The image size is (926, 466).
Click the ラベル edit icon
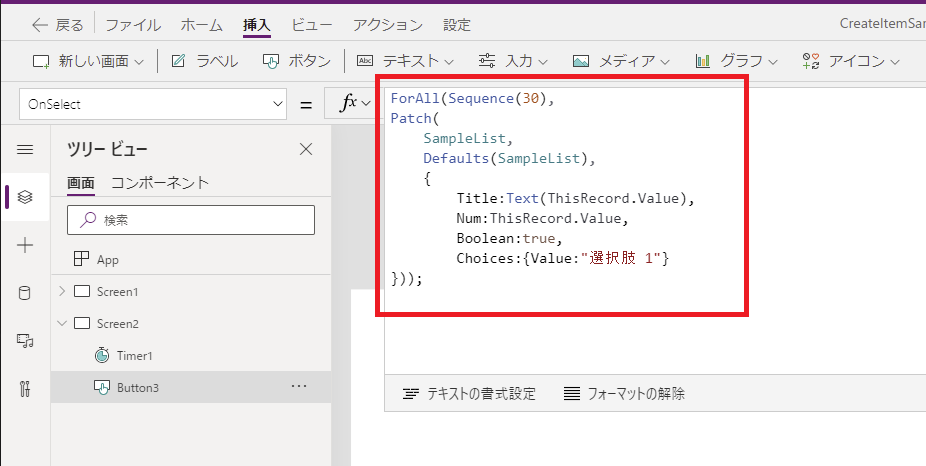(x=178, y=61)
